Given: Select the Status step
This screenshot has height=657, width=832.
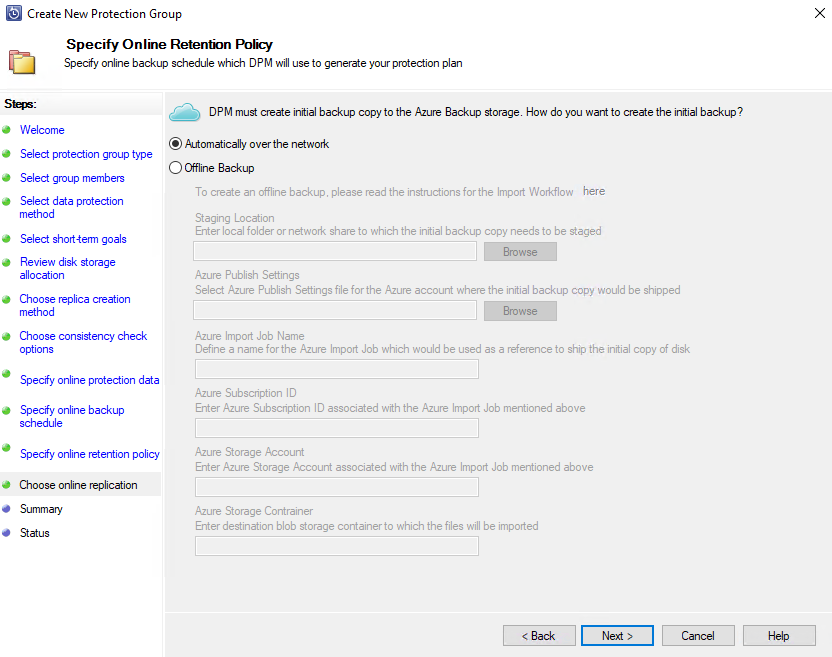Looking at the screenshot, I should (x=34, y=533).
